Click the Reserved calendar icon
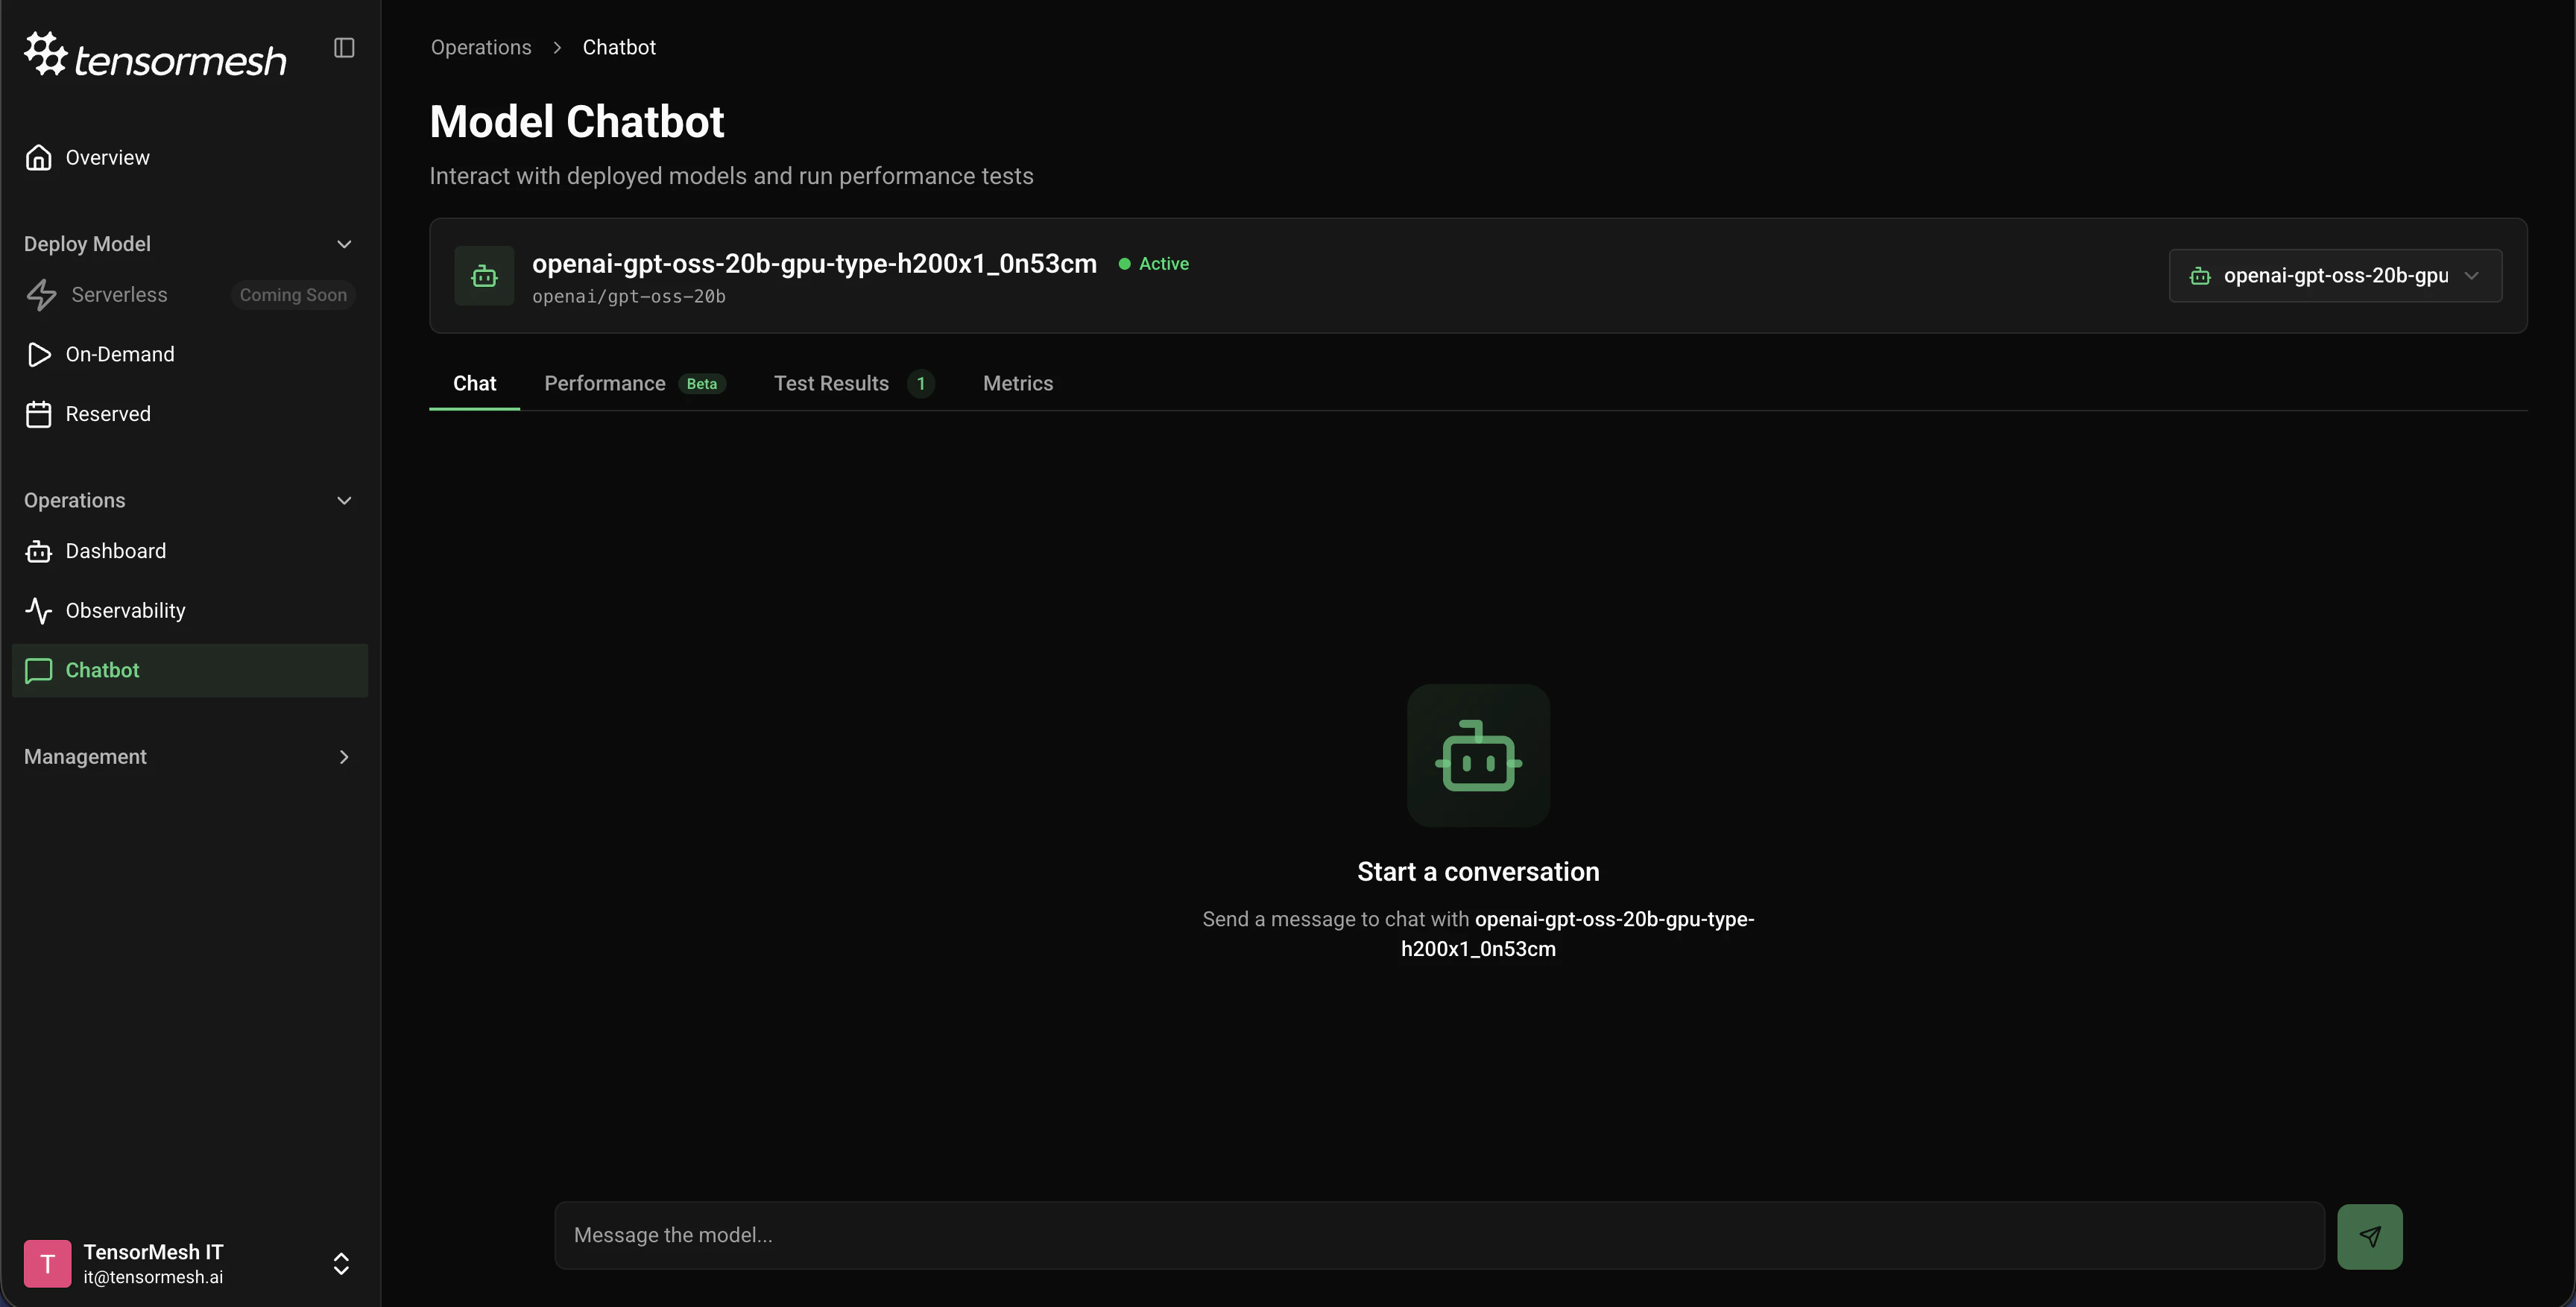 coord(39,413)
